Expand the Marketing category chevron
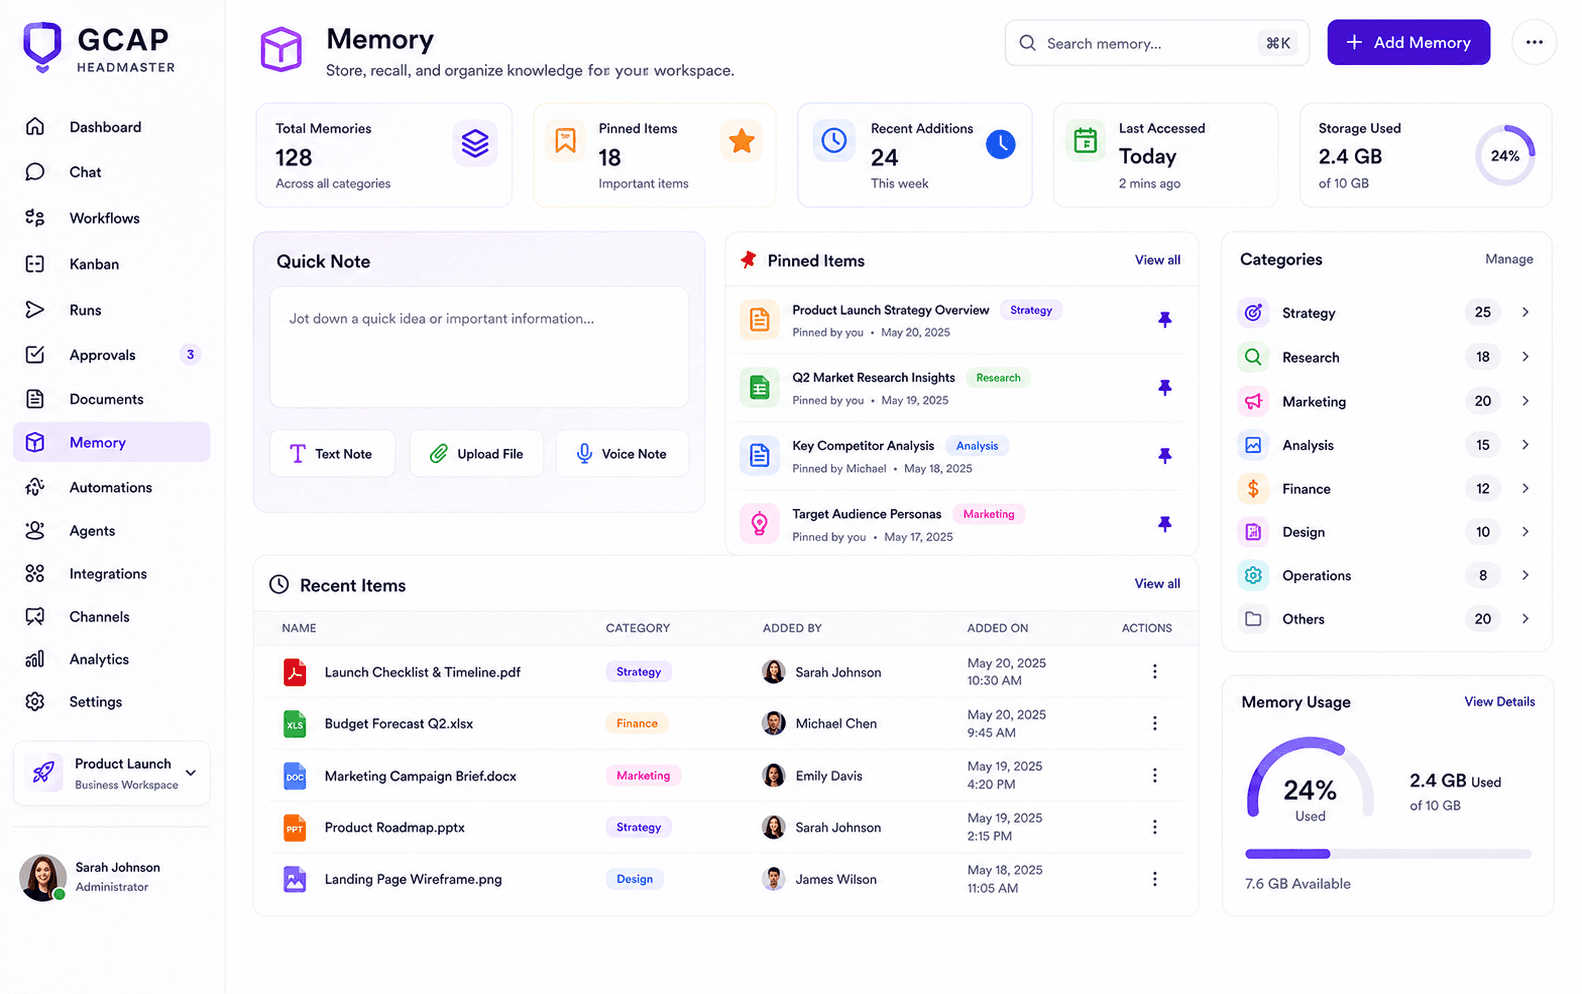Viewport: 1582px width, 994px height. click(1525, 401)
